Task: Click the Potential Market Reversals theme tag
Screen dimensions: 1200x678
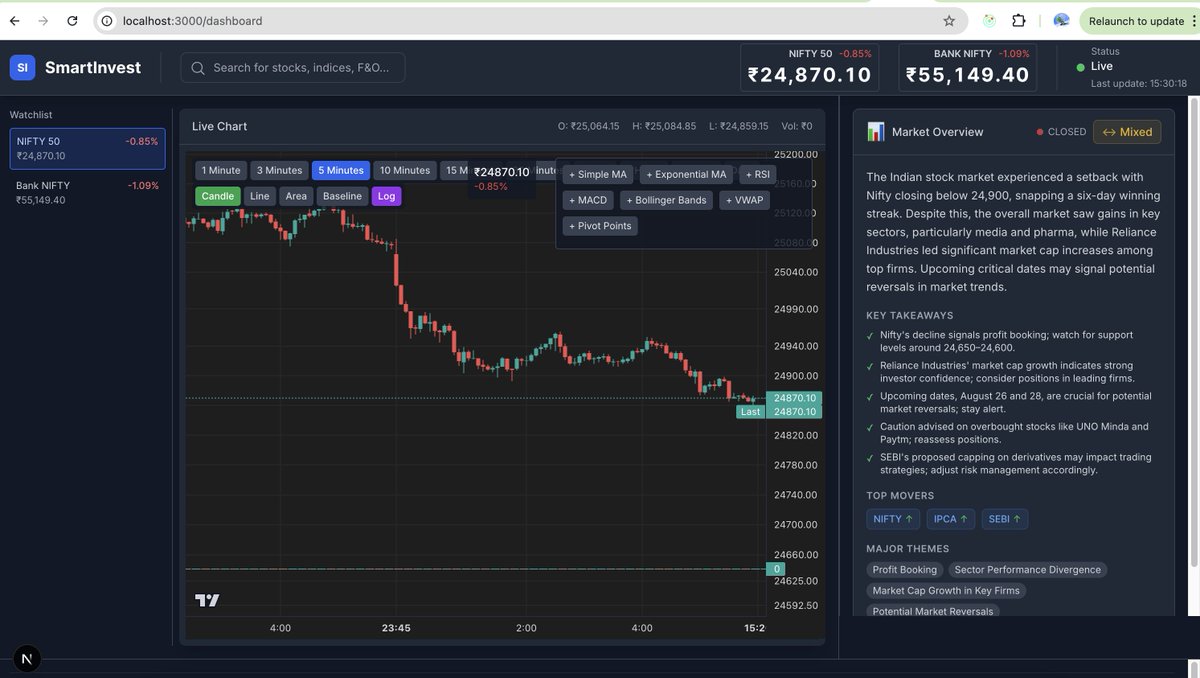Action: click(x=933, y=611)
